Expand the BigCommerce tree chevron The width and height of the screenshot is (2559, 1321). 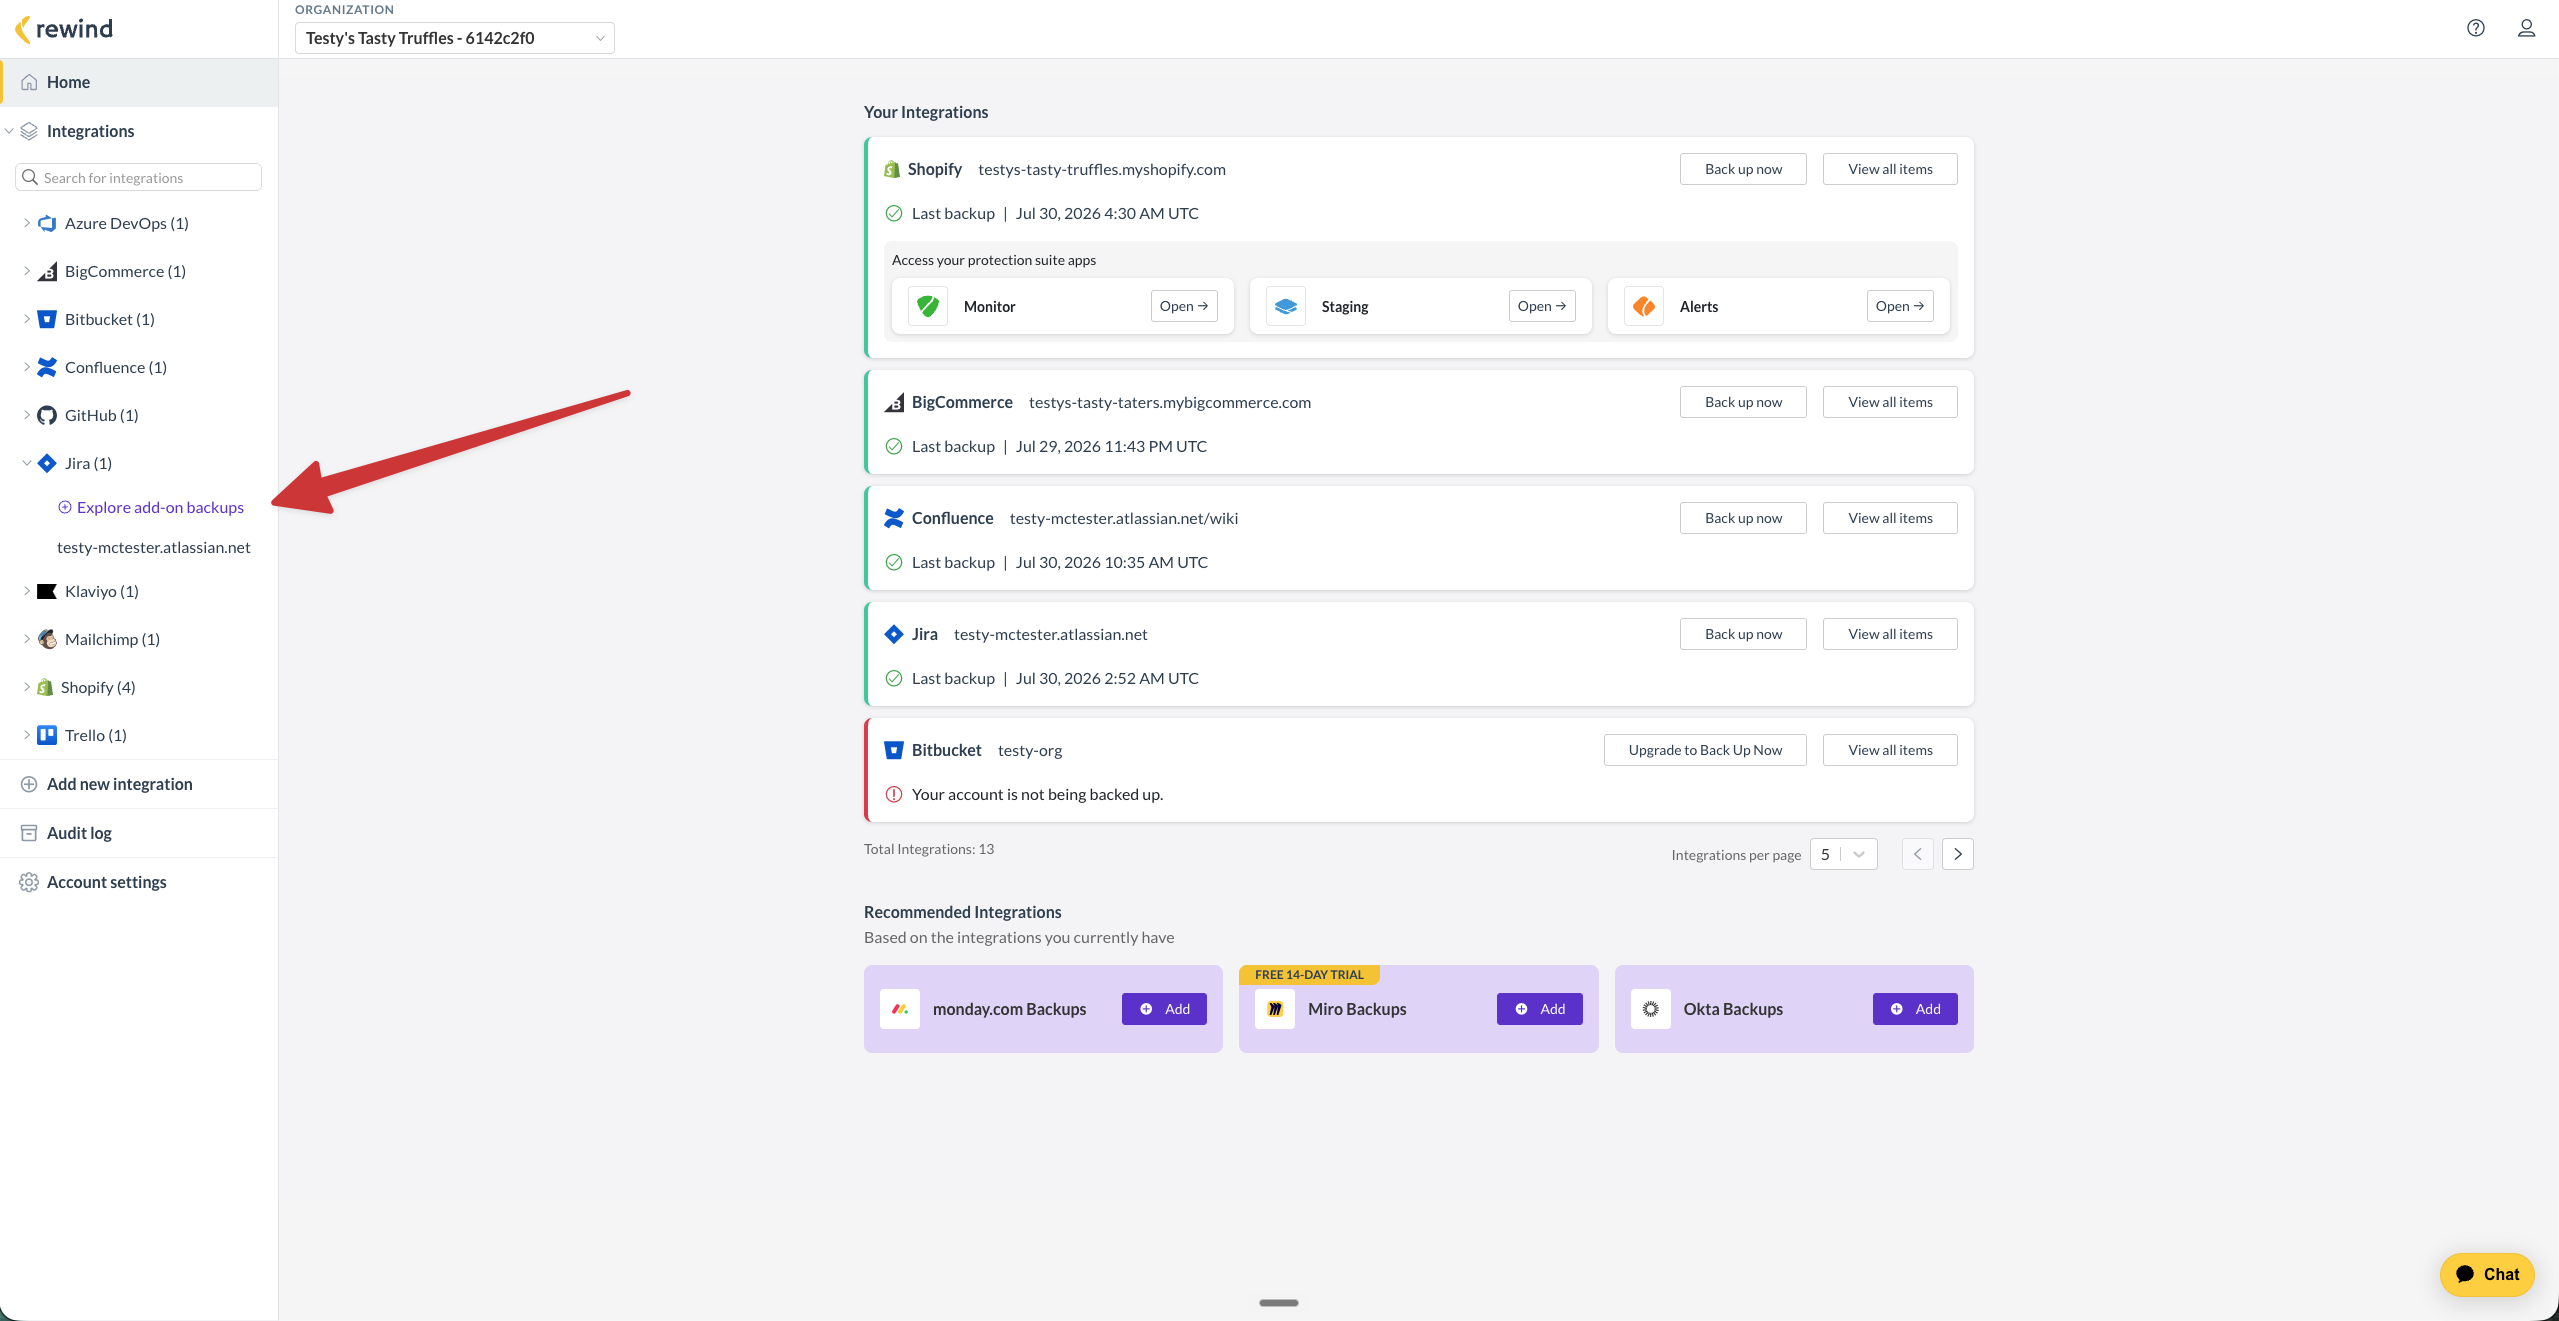pos(26,271)
